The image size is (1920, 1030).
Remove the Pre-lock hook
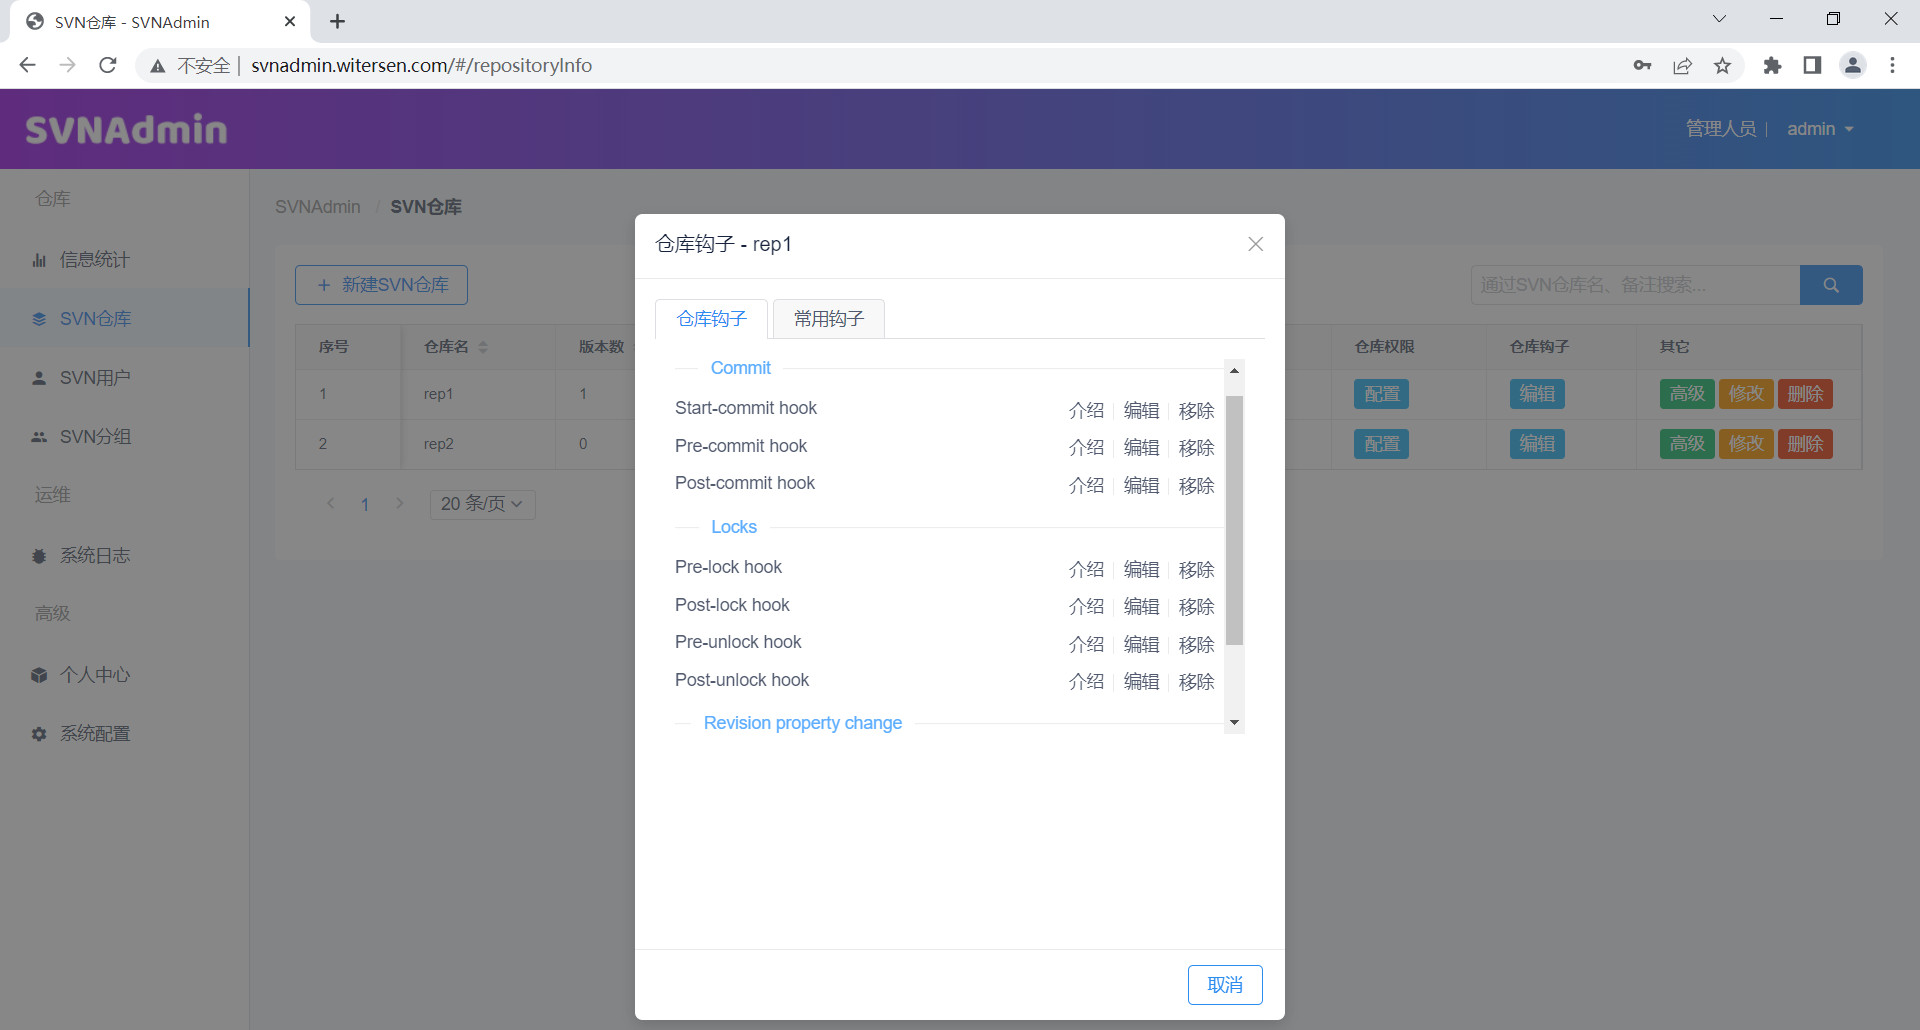tap(1196, 569)
